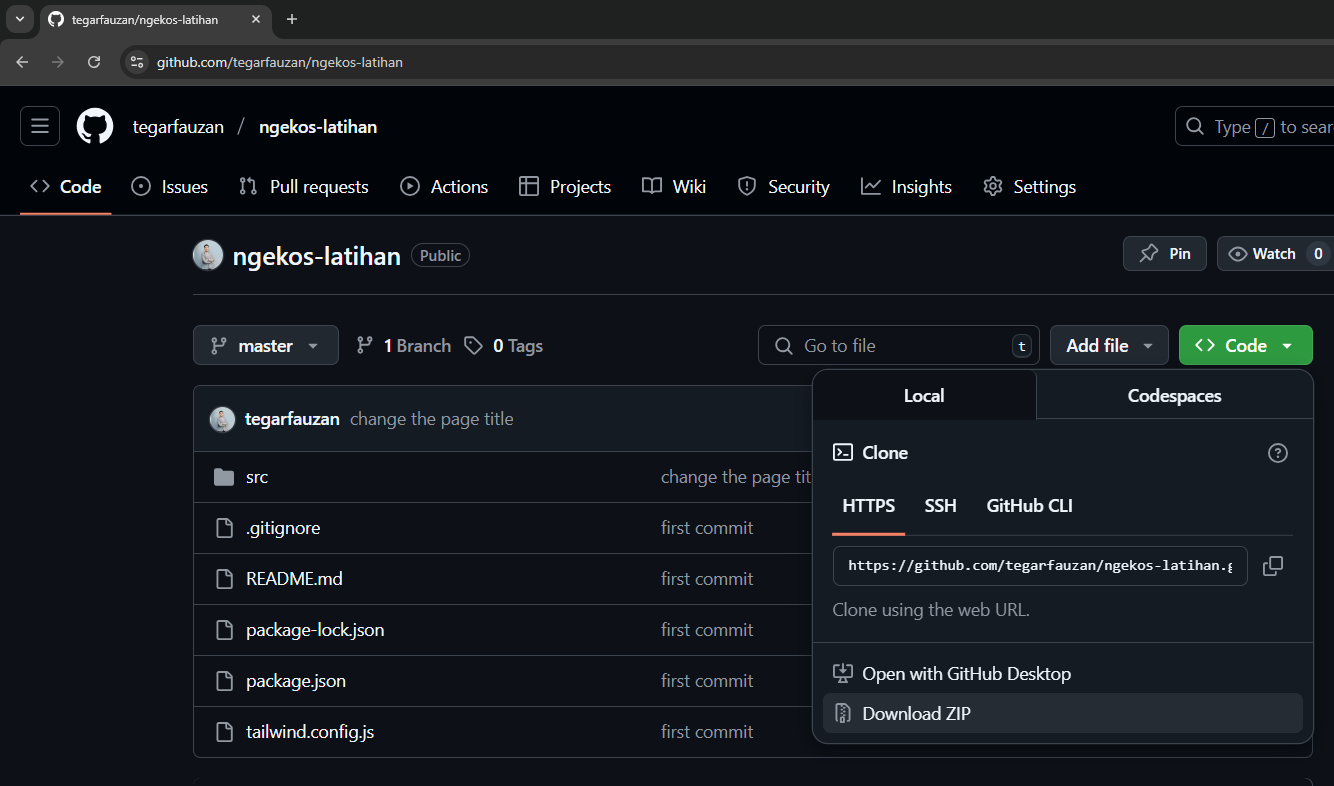
Task: Click the GitHub 'Type / to search' box
Action: tap(1255, 127)
